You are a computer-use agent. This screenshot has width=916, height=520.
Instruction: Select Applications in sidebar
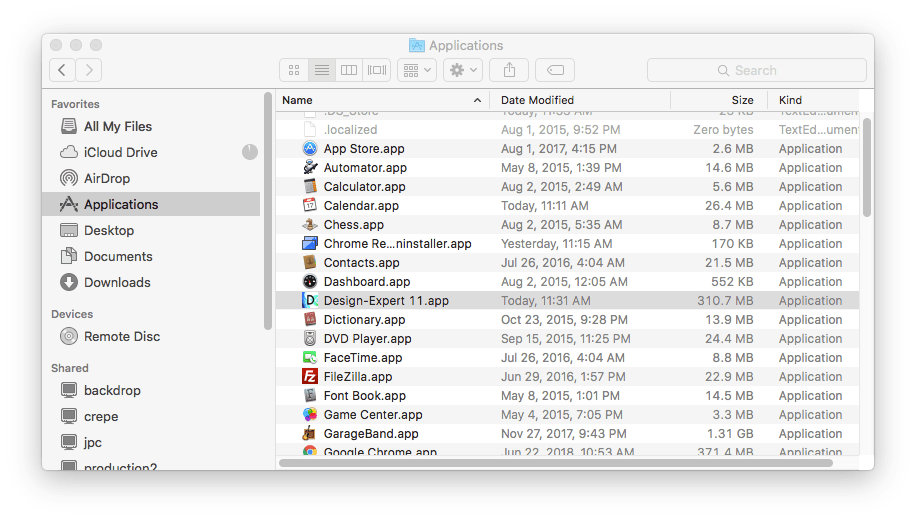tap(151, 204)
